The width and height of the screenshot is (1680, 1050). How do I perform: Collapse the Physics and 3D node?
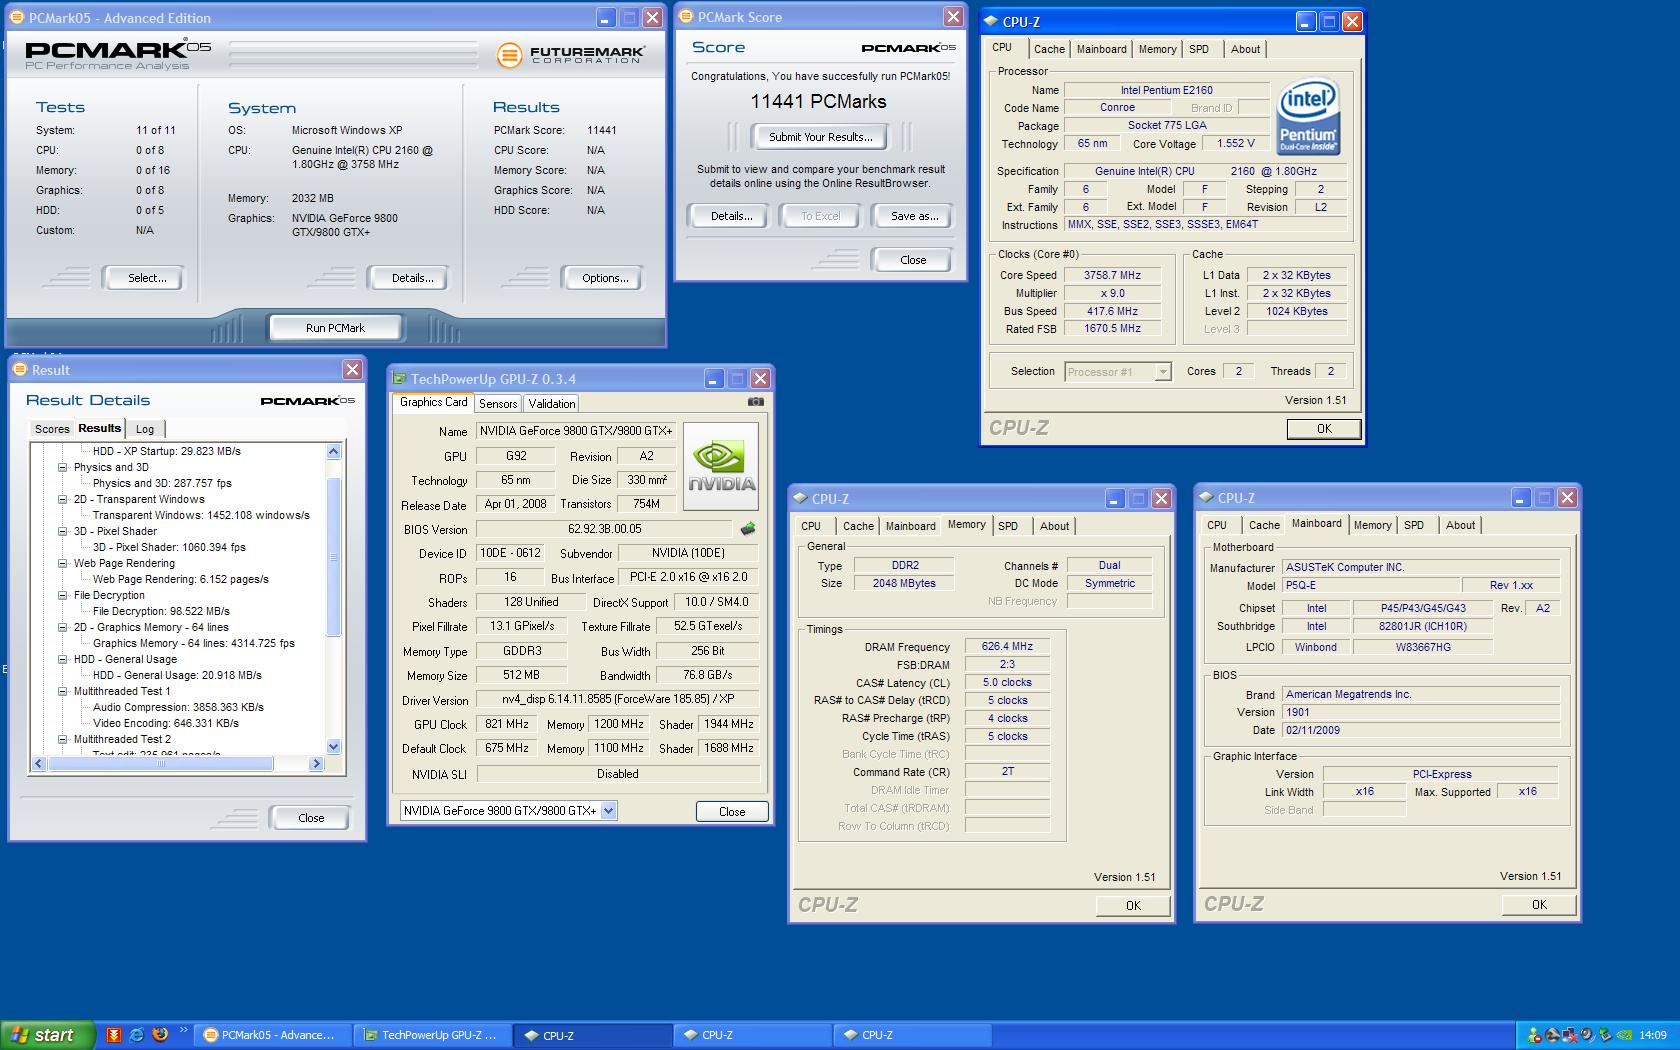point(62,467)
